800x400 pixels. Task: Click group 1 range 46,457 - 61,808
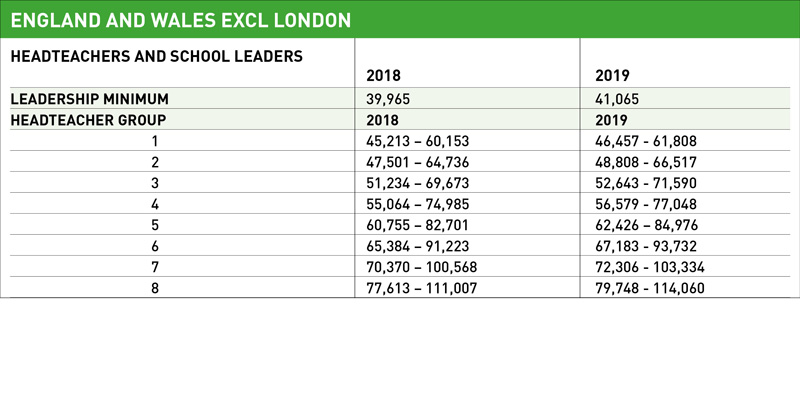pyautogui.click(x=645, y=141)
